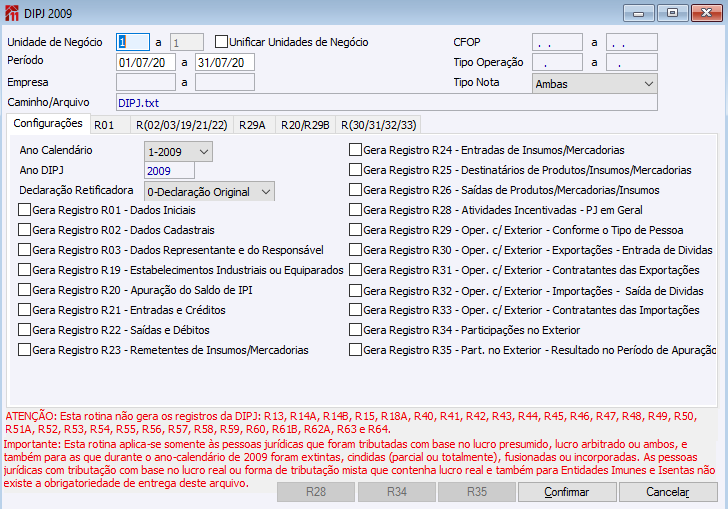Open the R20/R29B tab

(305, 125)
